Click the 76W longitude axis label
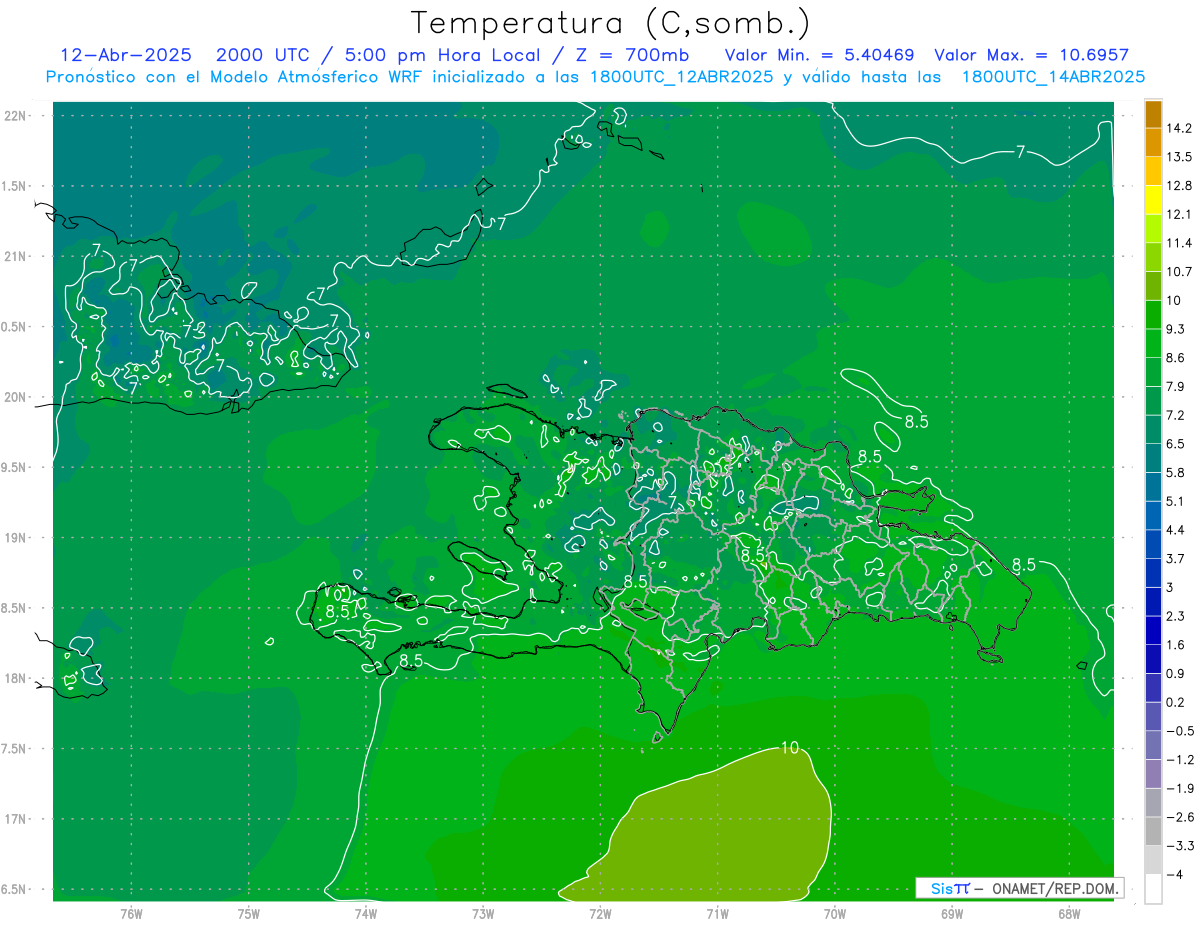 click(x=131, y=914)
